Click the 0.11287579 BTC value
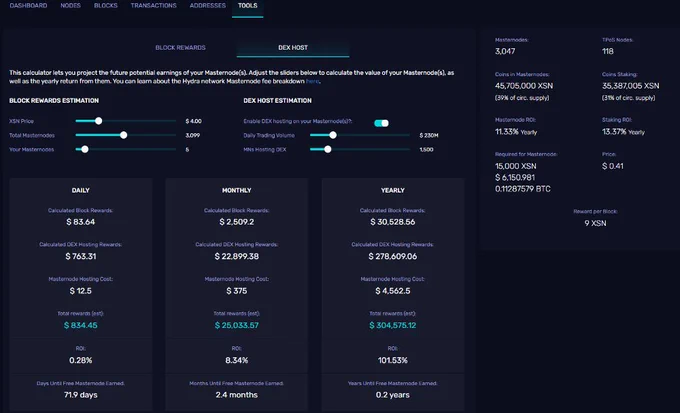This screenshot has height=413, width=680. [523, 189]
